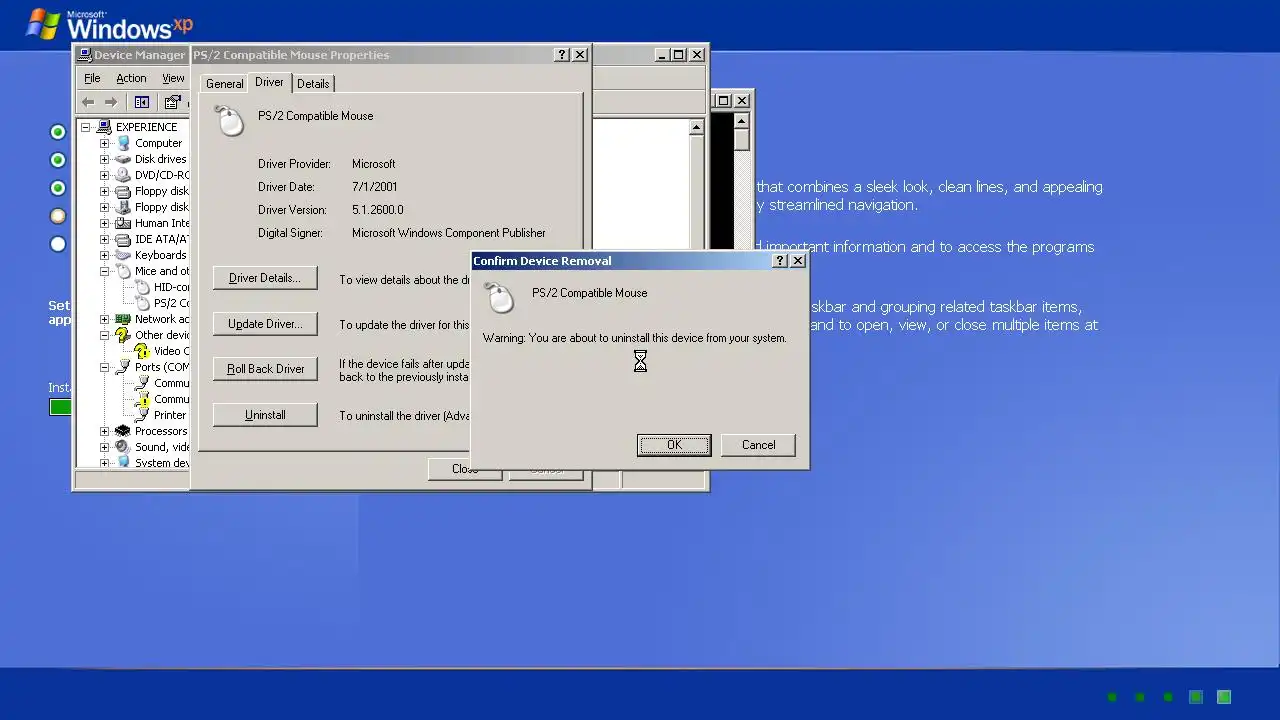Click the IDE ATA/ATAPI controller icon

[123, 239]
